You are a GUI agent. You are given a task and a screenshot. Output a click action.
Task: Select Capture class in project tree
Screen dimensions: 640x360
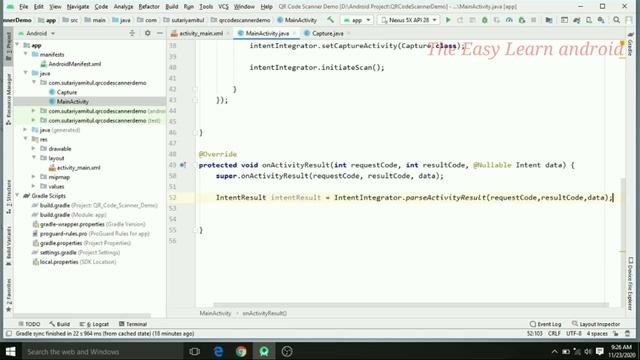tap(67, 92)
